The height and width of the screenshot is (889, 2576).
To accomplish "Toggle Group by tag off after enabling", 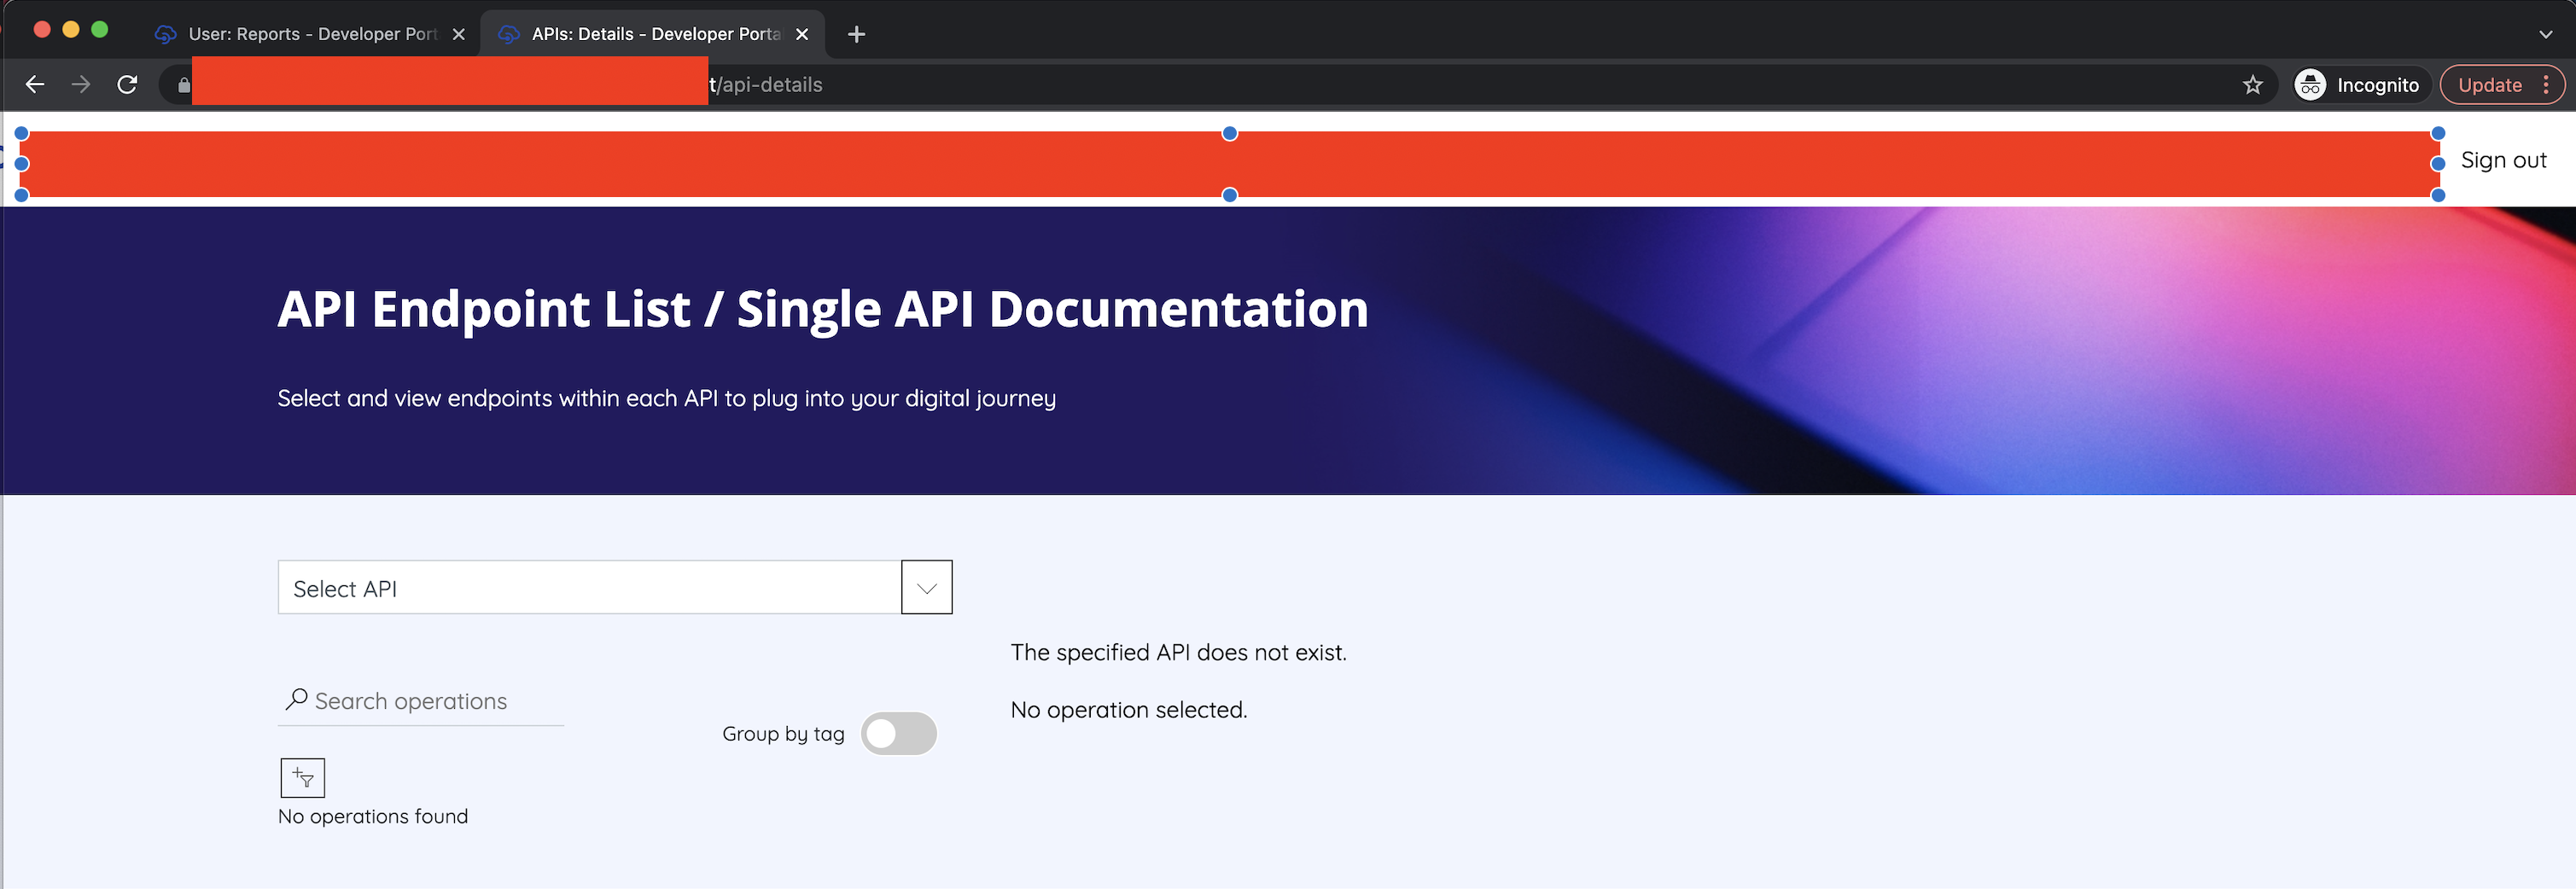I will click(x=898, y=733).
